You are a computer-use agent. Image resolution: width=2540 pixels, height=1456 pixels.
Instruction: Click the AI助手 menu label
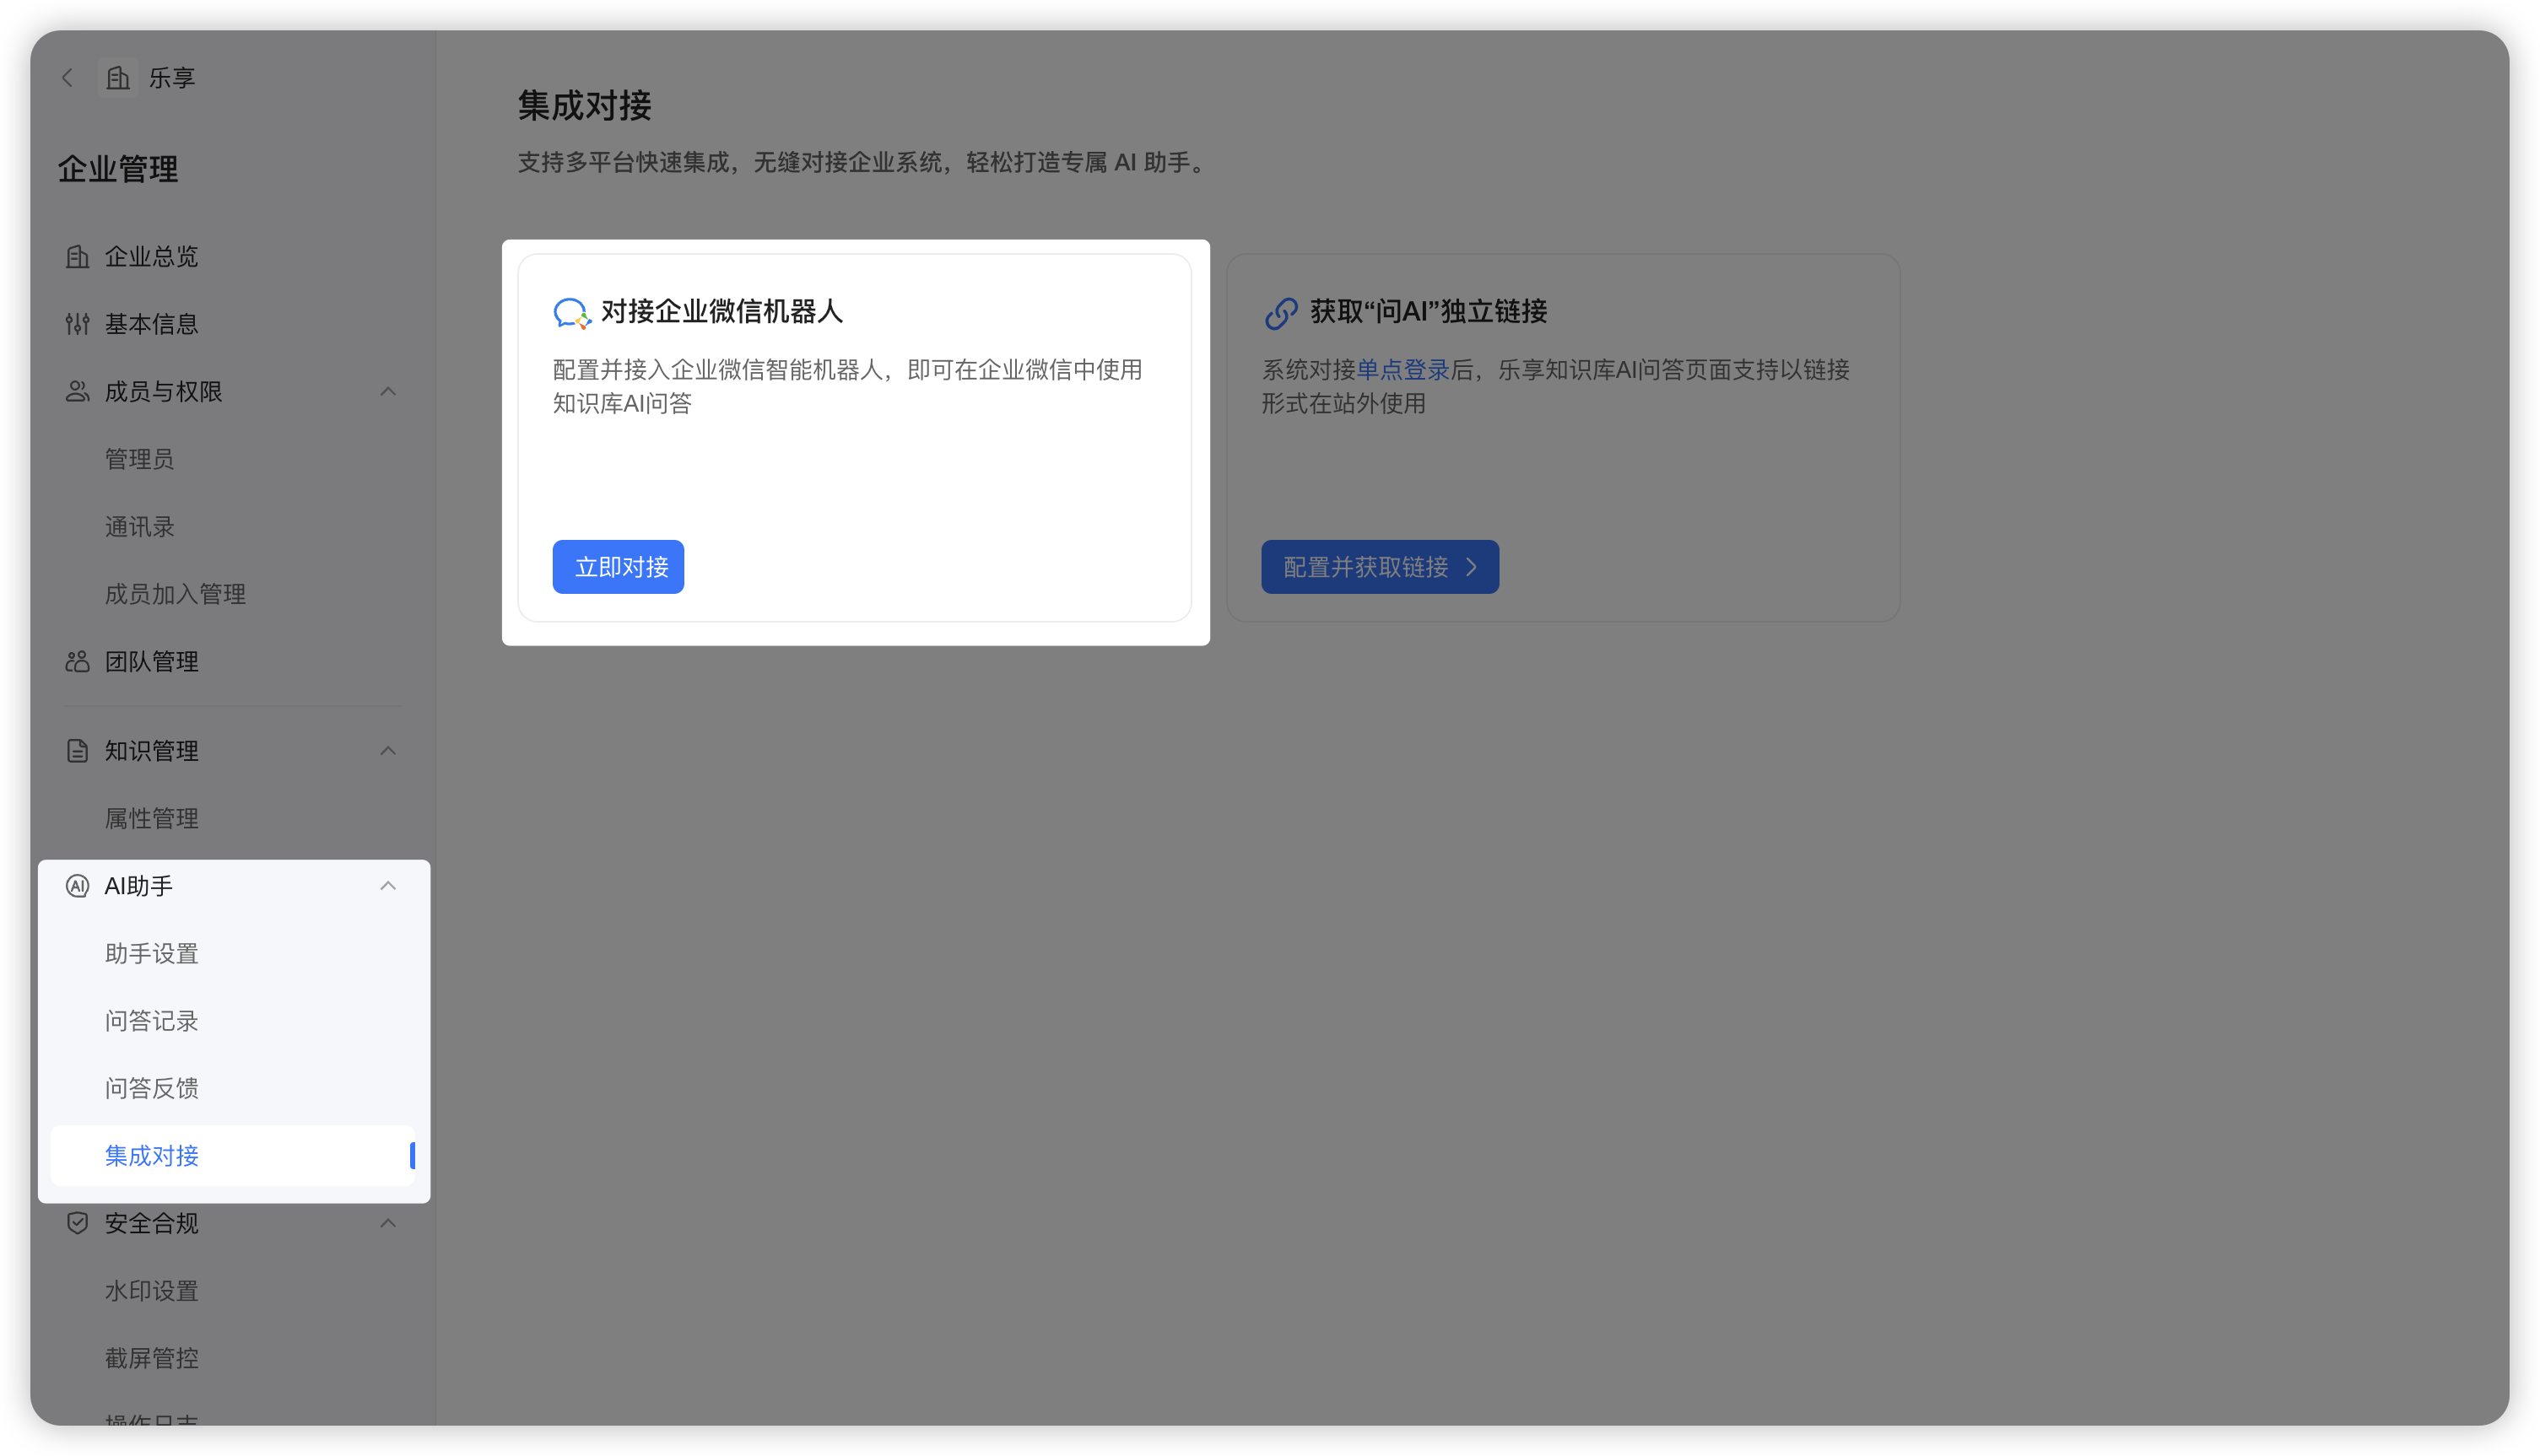tap(139, 886)
